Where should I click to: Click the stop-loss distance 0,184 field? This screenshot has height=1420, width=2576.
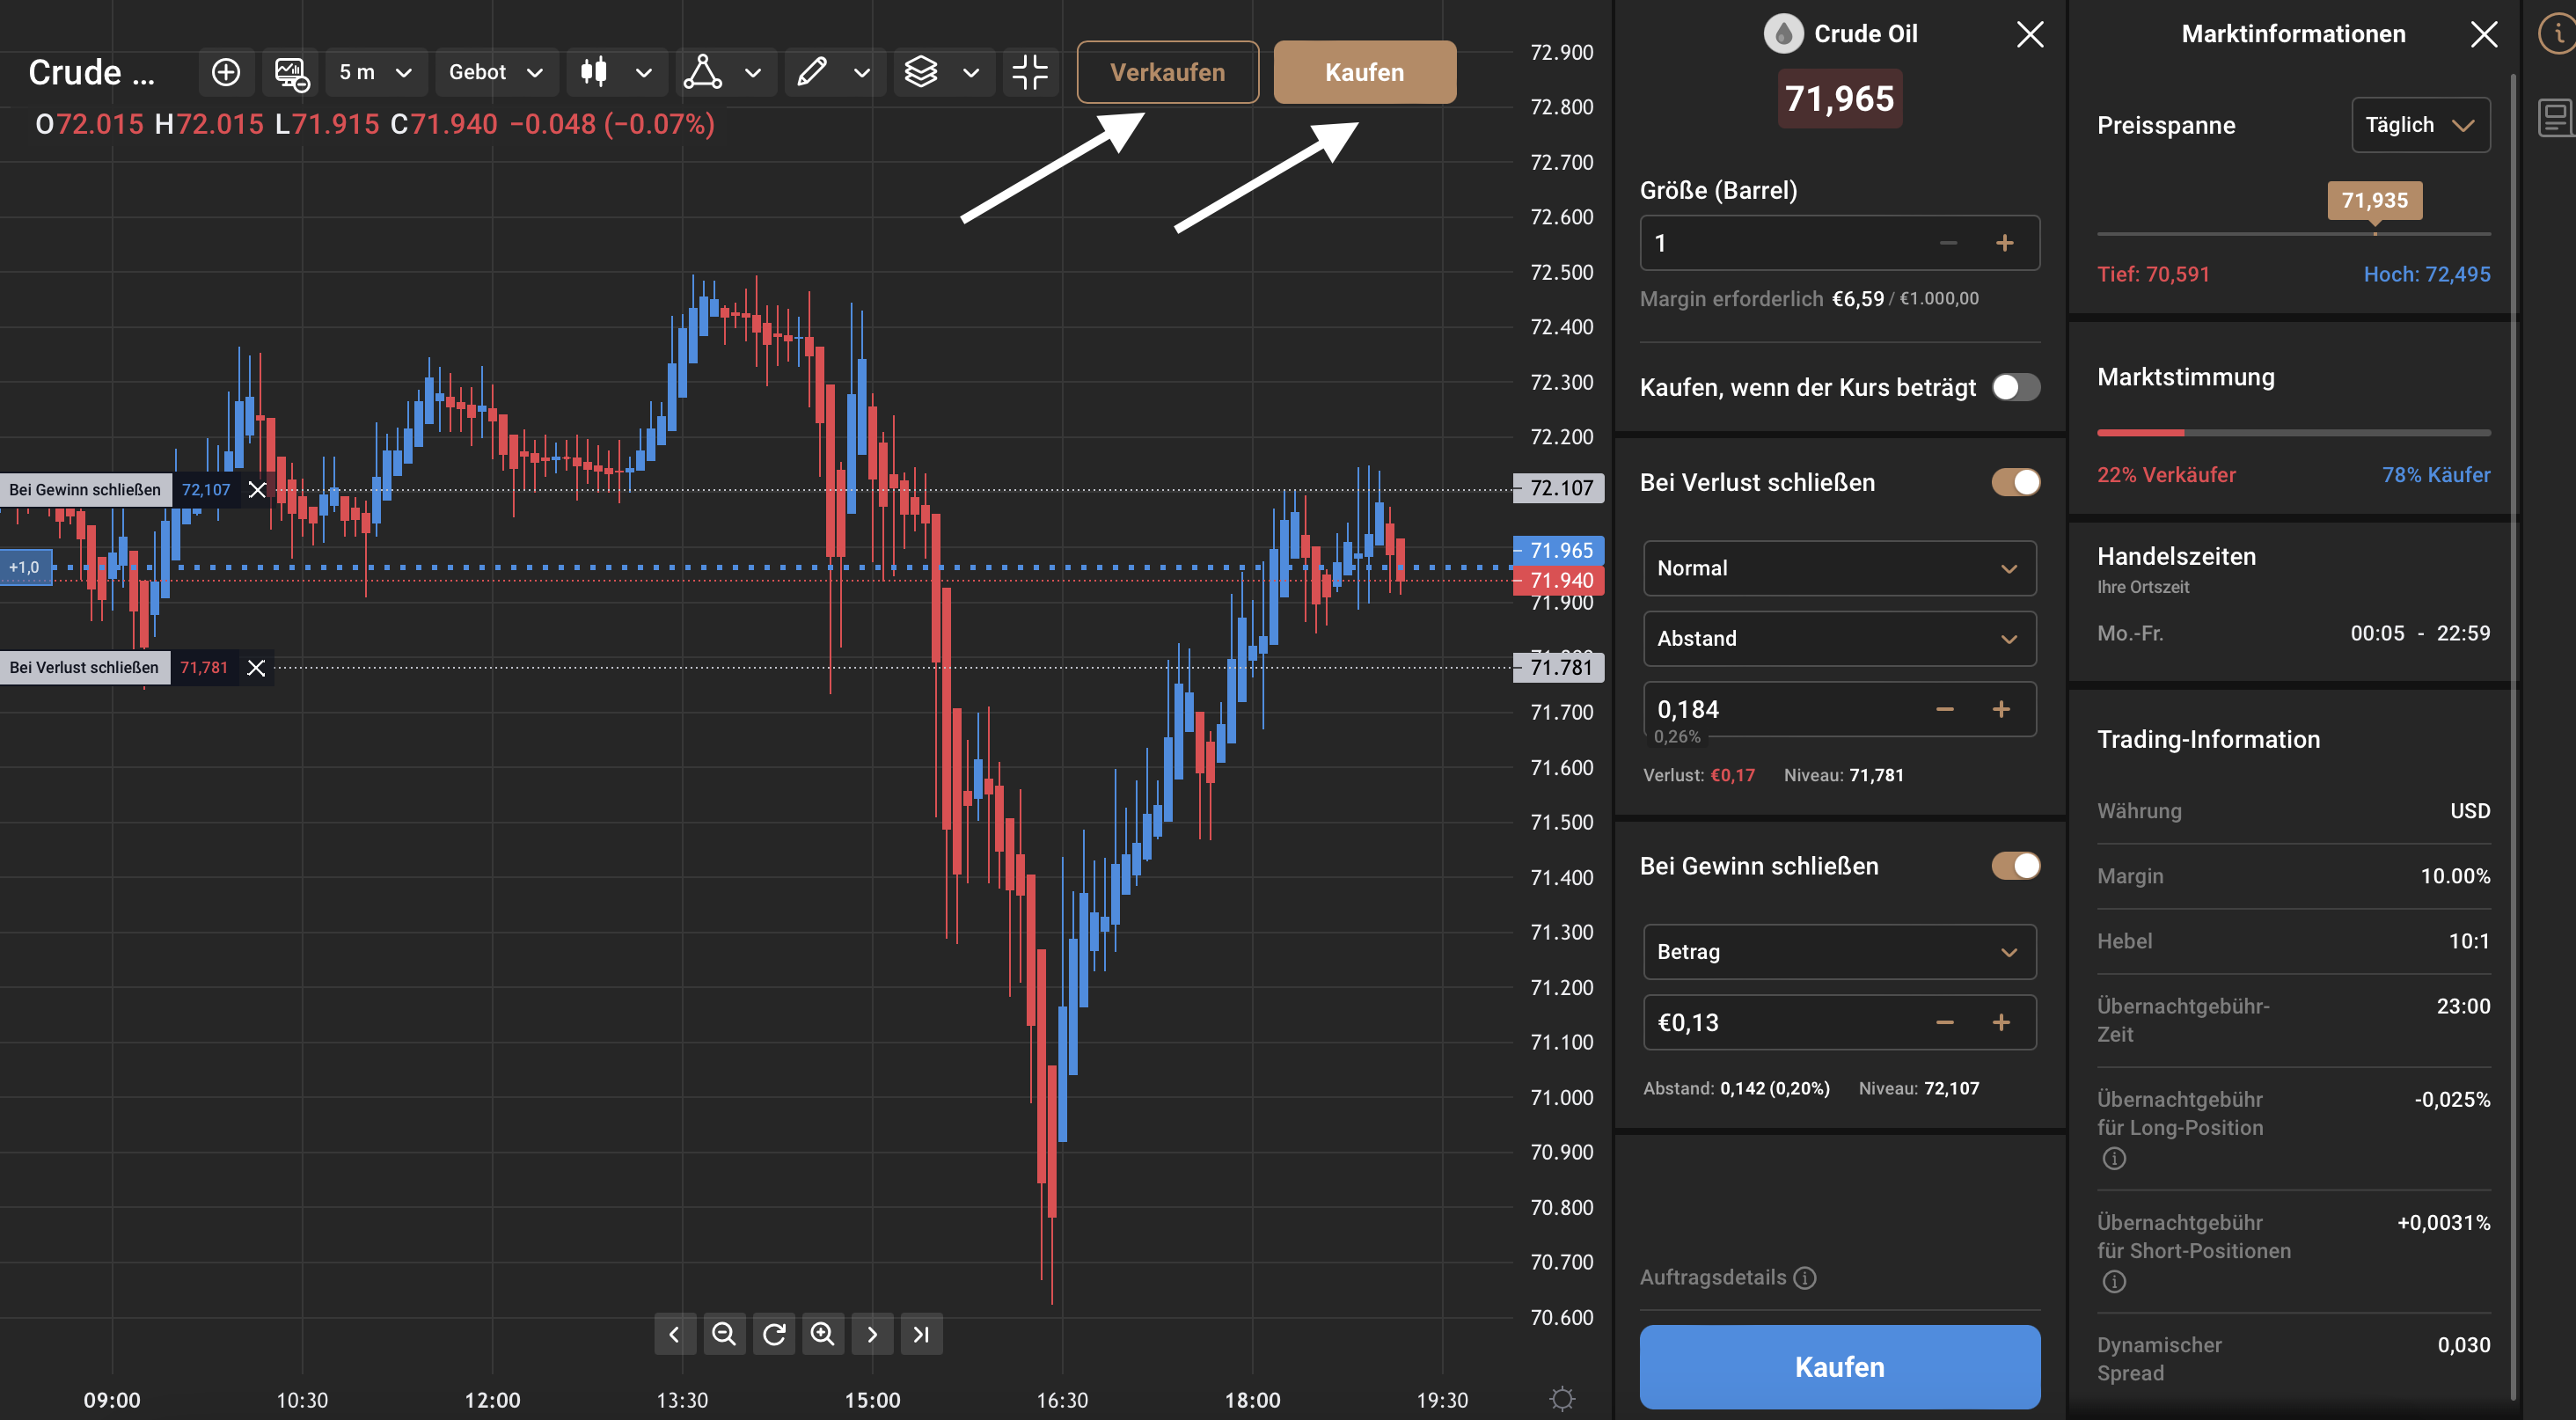(1840, 710)
